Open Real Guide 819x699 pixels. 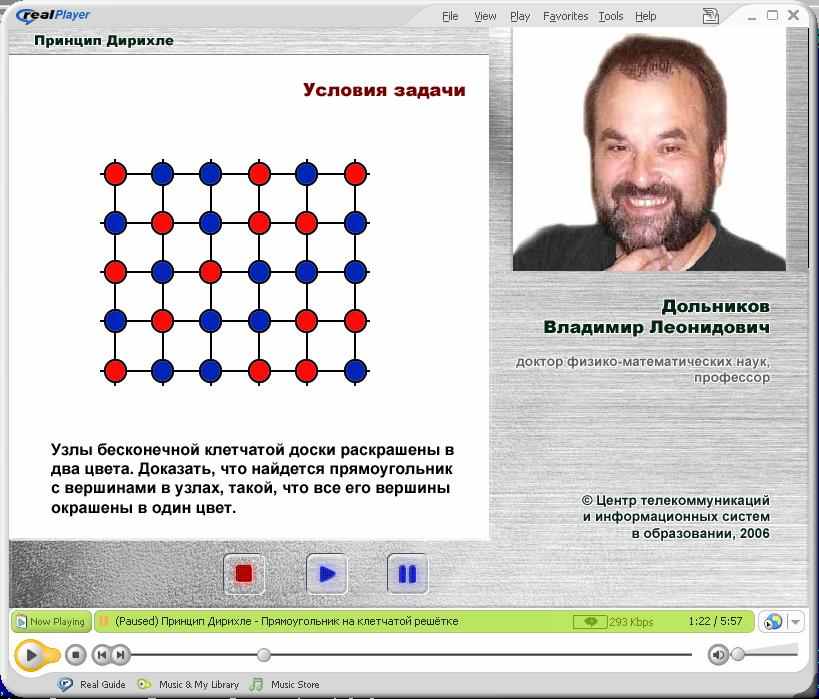[x=102, y=684]
